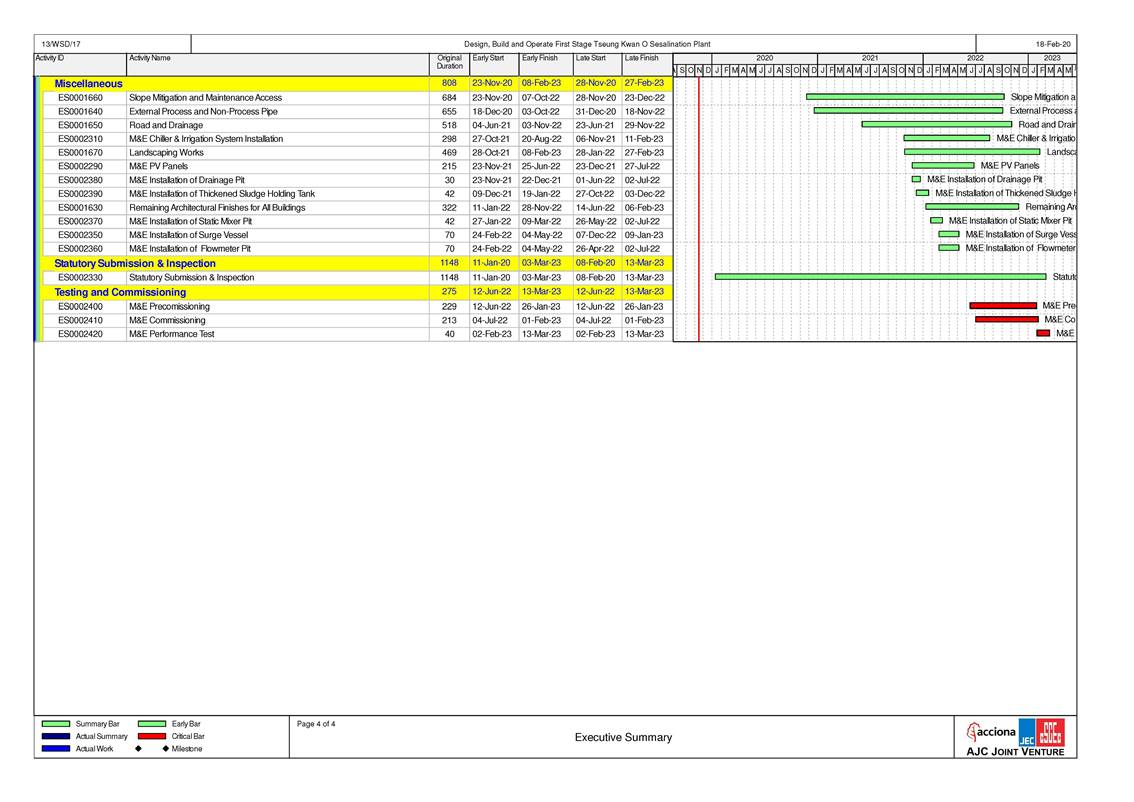
Task: Click the Late Finish column header
Action: [642, 59]
